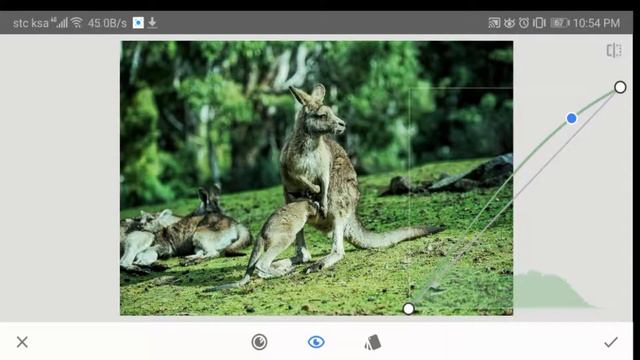Tap the stc ksa carrier label
Viewport: 640px width, 360px height.
click(31, 23)
